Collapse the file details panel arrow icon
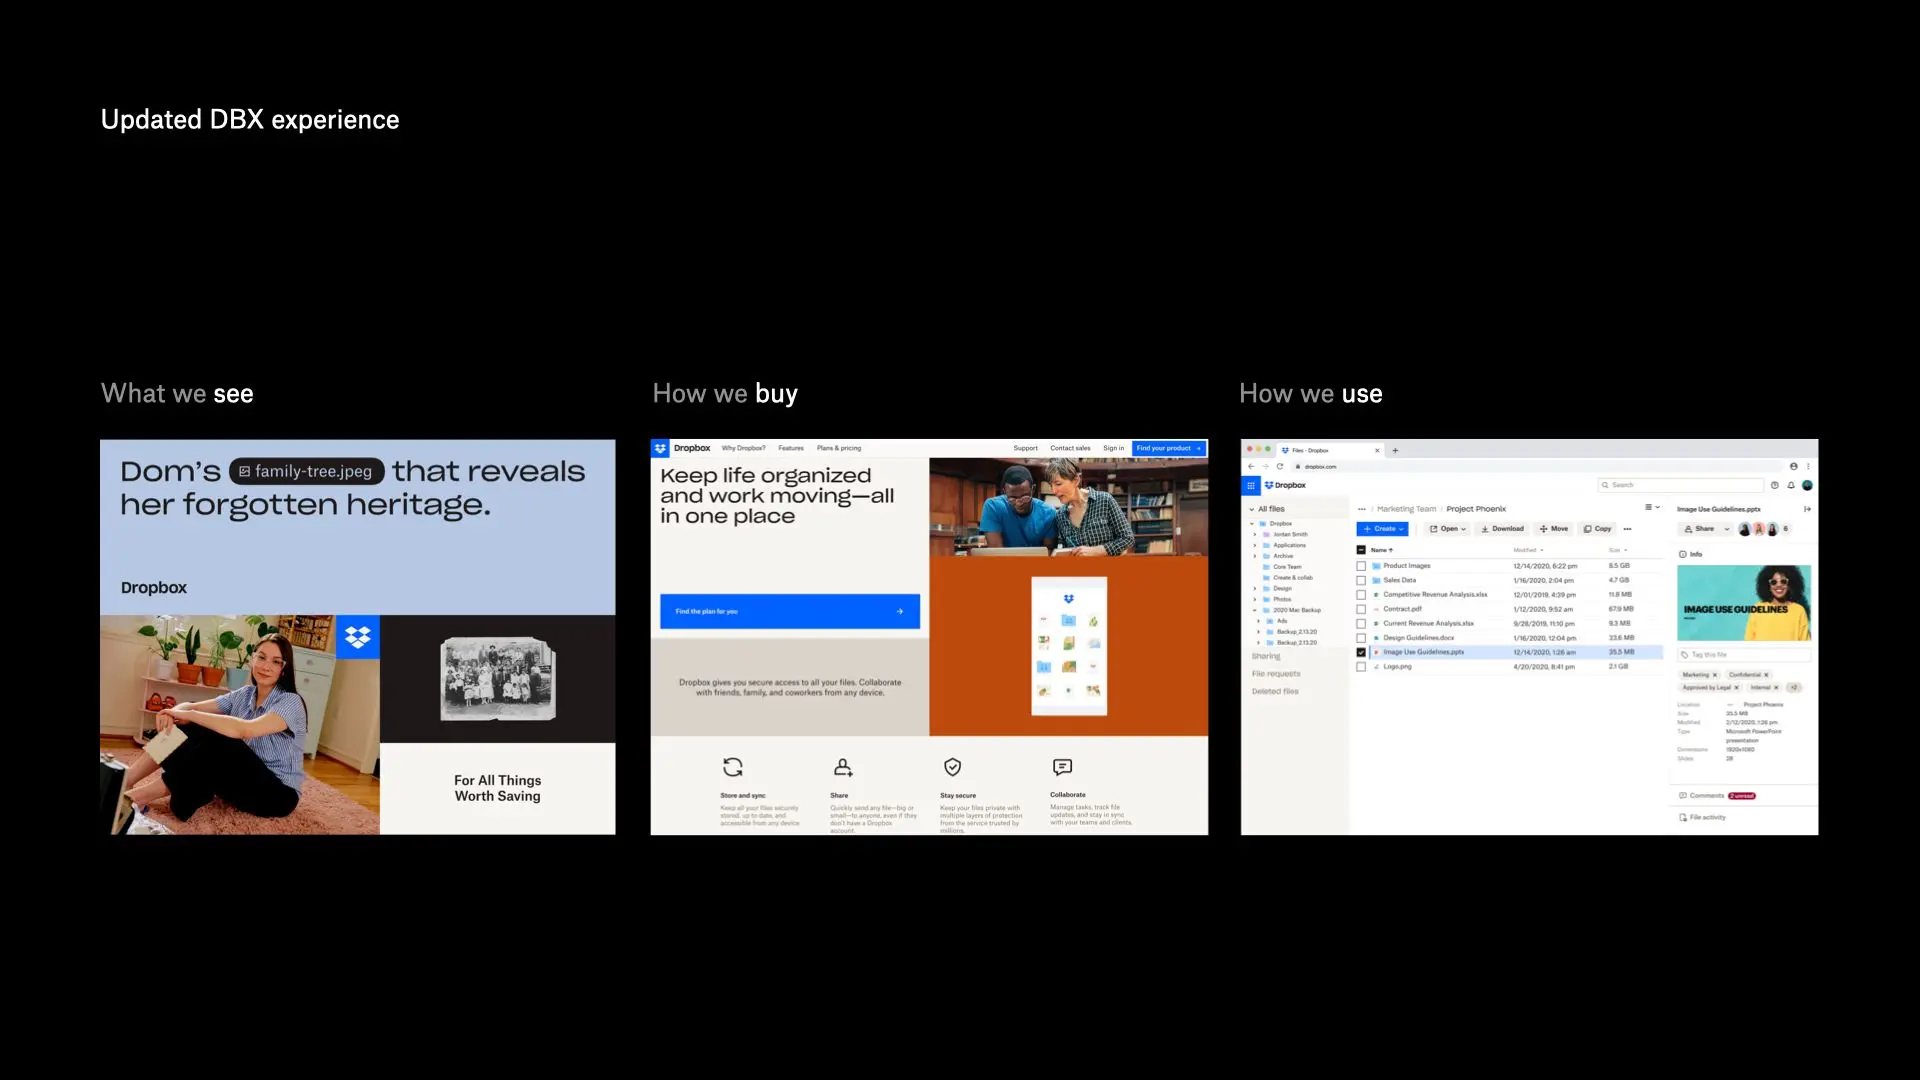 [1807, 509]
